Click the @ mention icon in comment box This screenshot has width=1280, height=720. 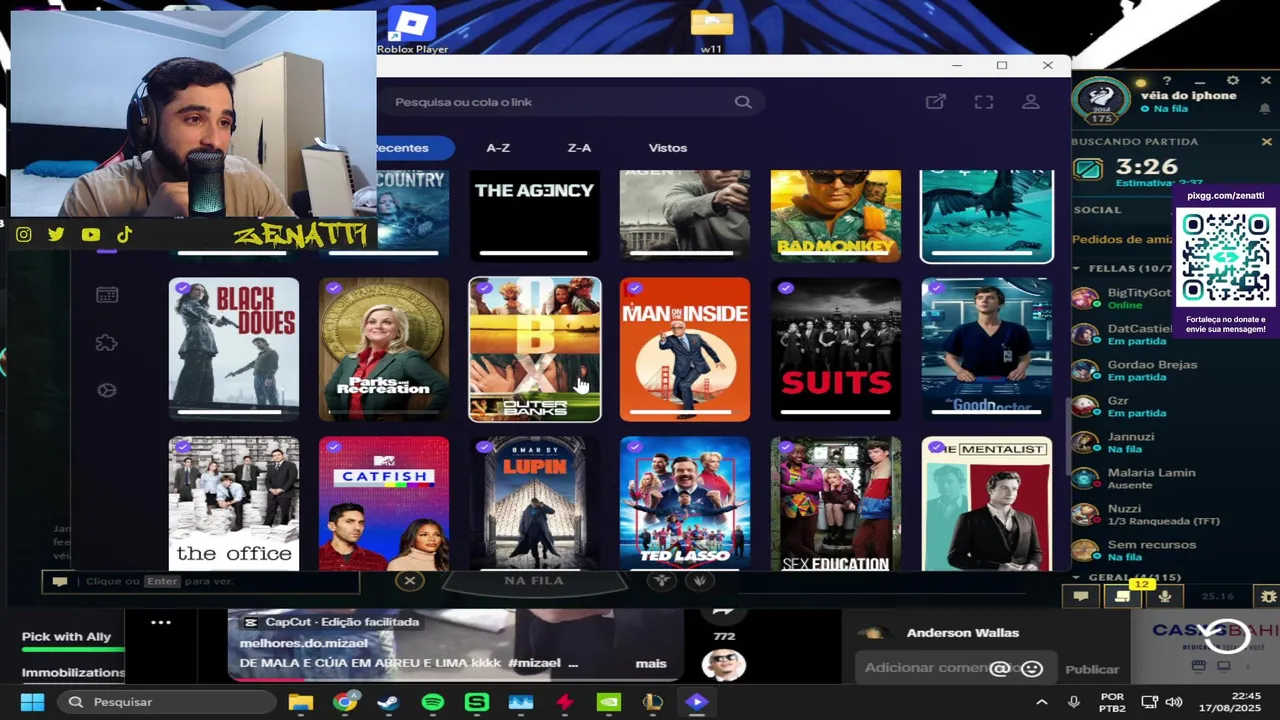coord(999,668)
